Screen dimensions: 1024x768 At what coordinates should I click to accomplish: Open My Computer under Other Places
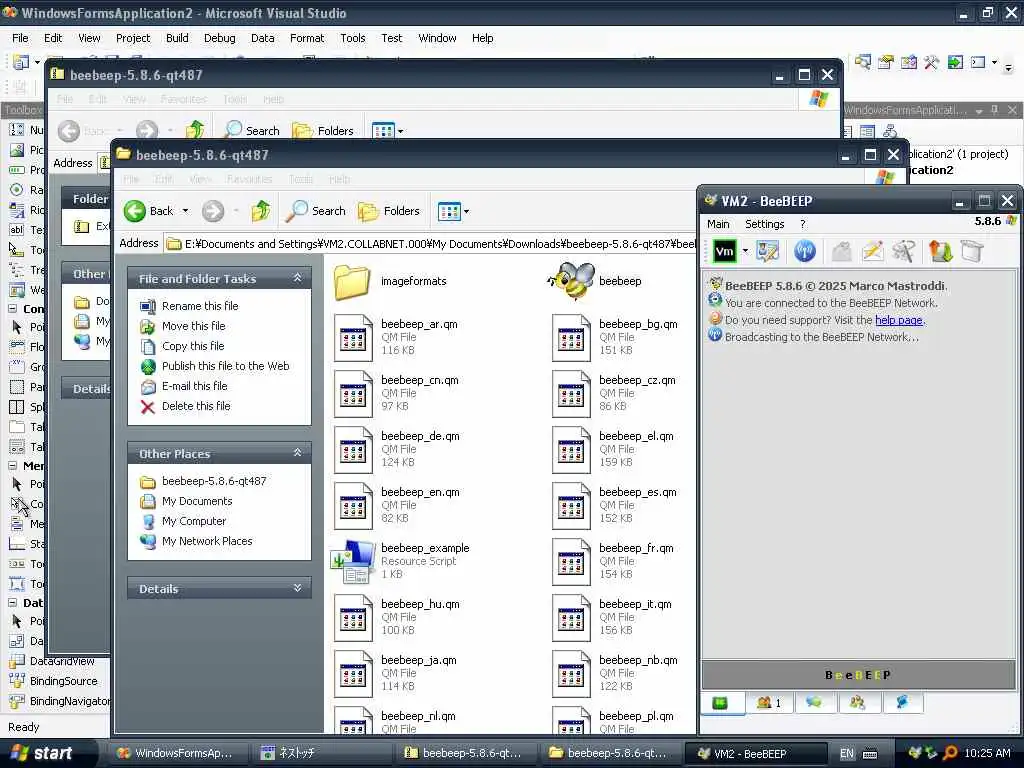coord(194,521)
